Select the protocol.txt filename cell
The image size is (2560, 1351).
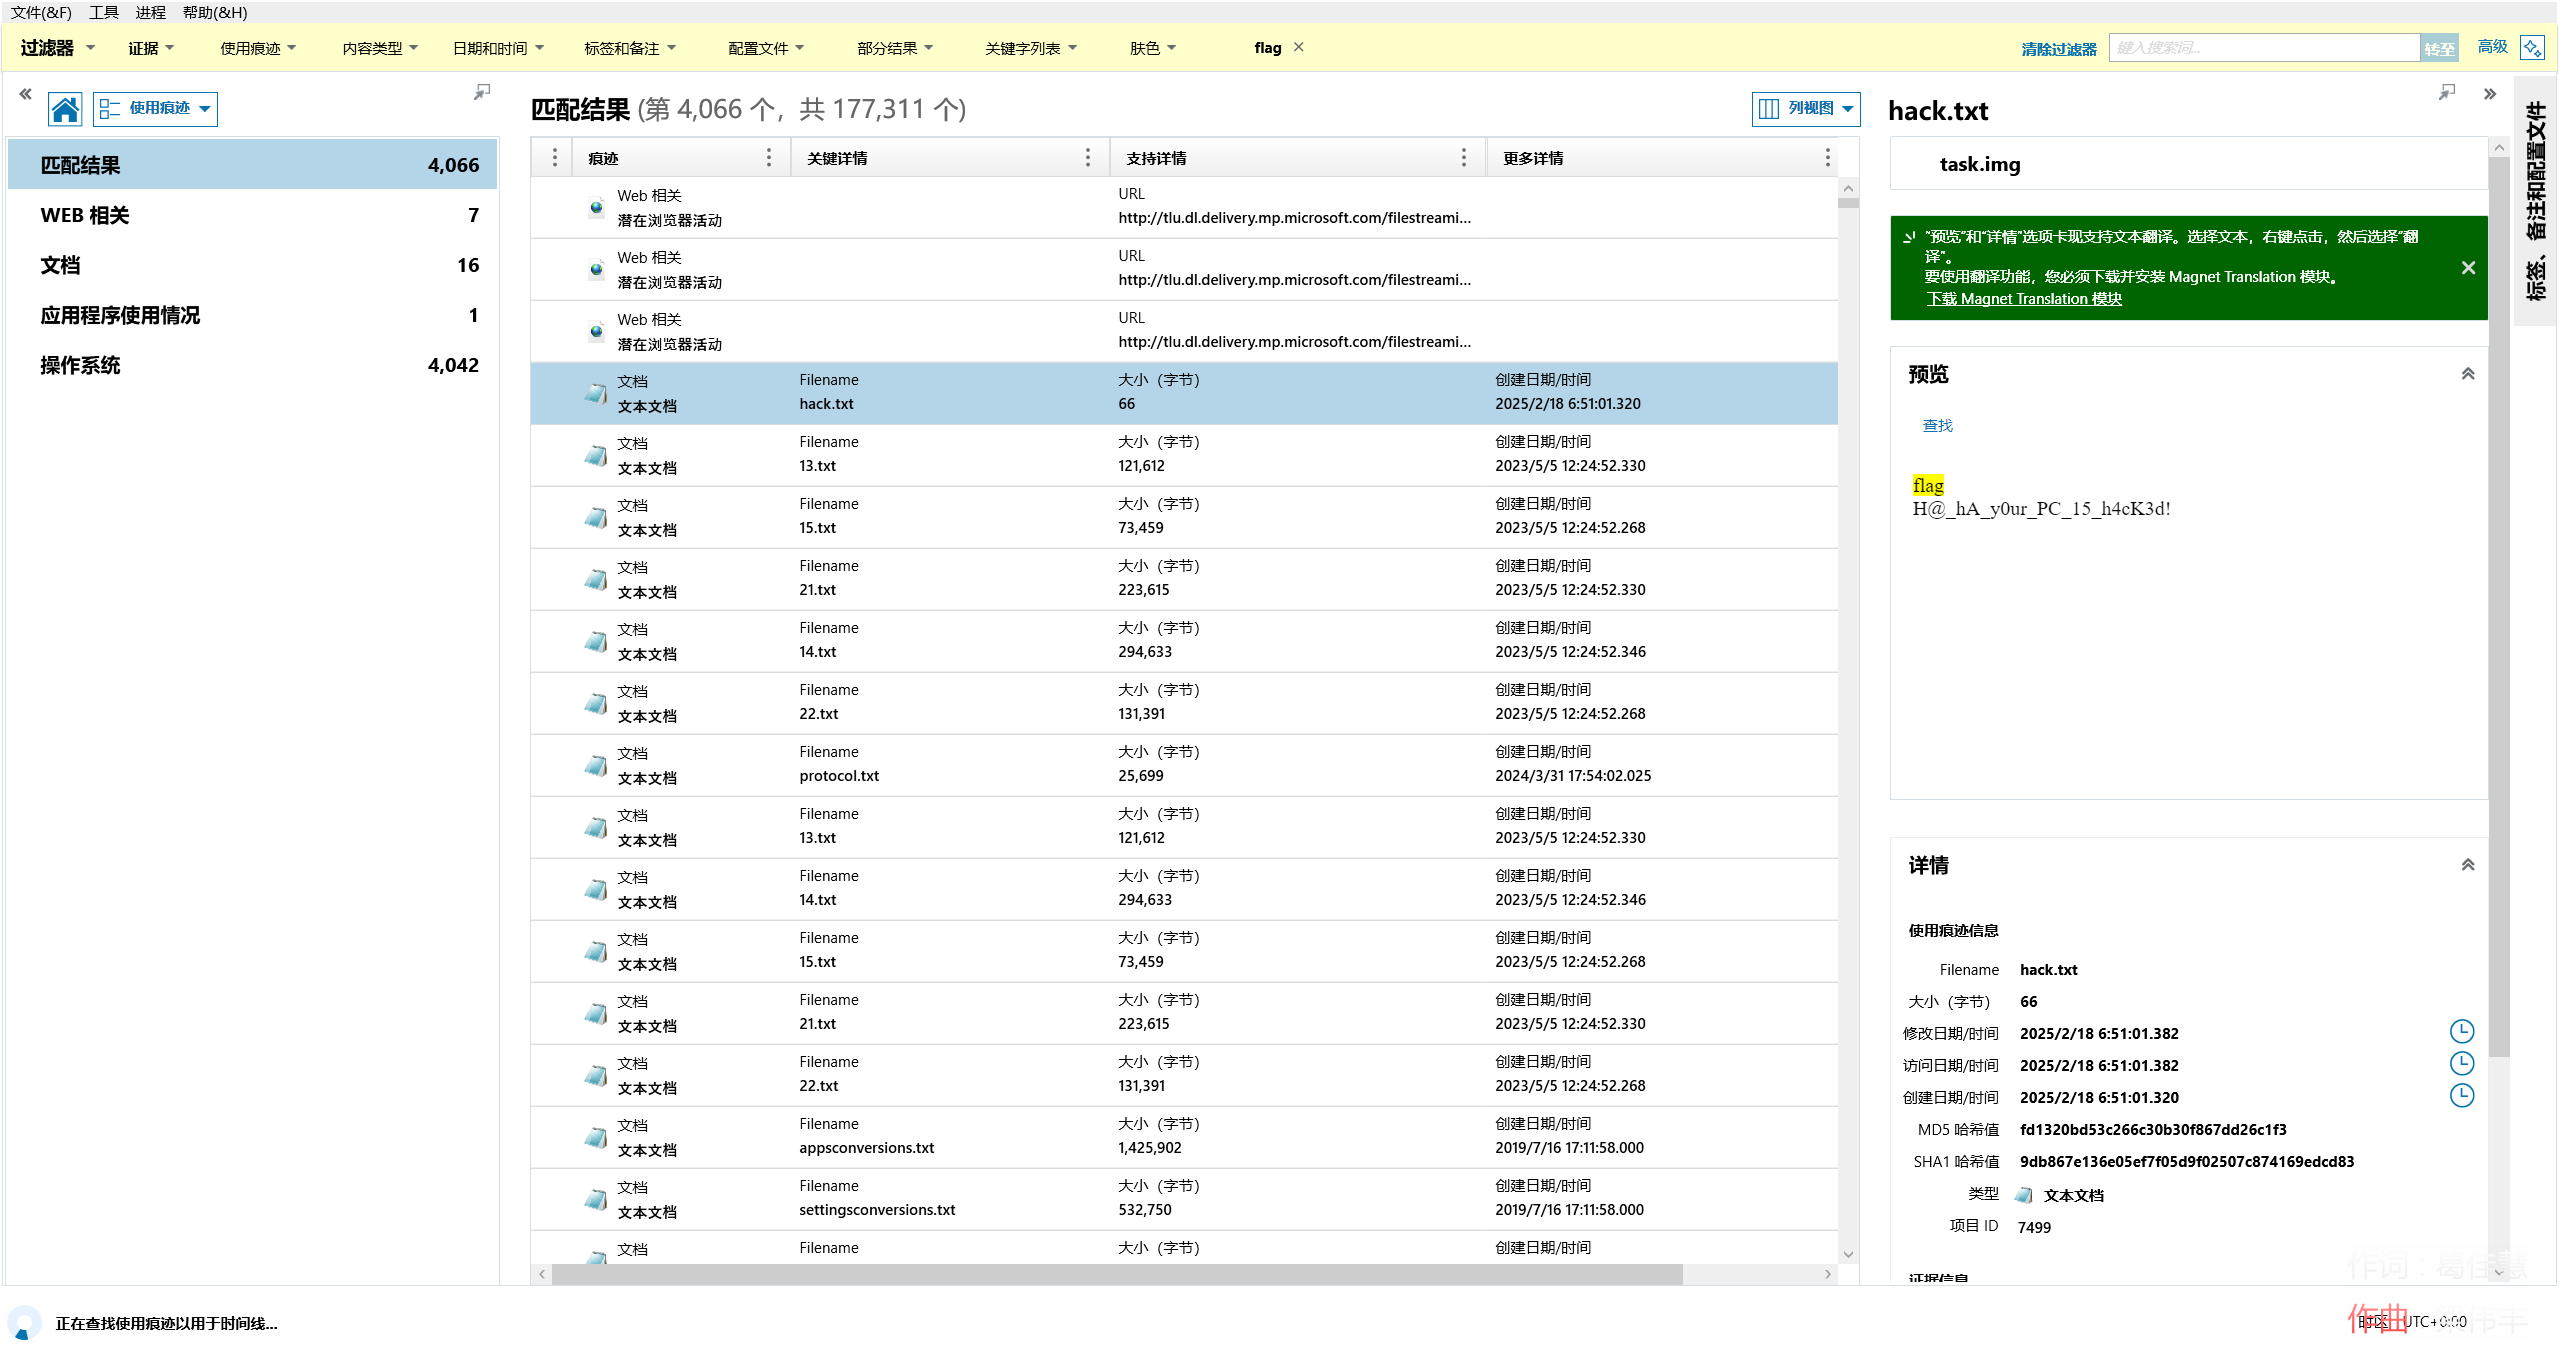coord(839,776)
